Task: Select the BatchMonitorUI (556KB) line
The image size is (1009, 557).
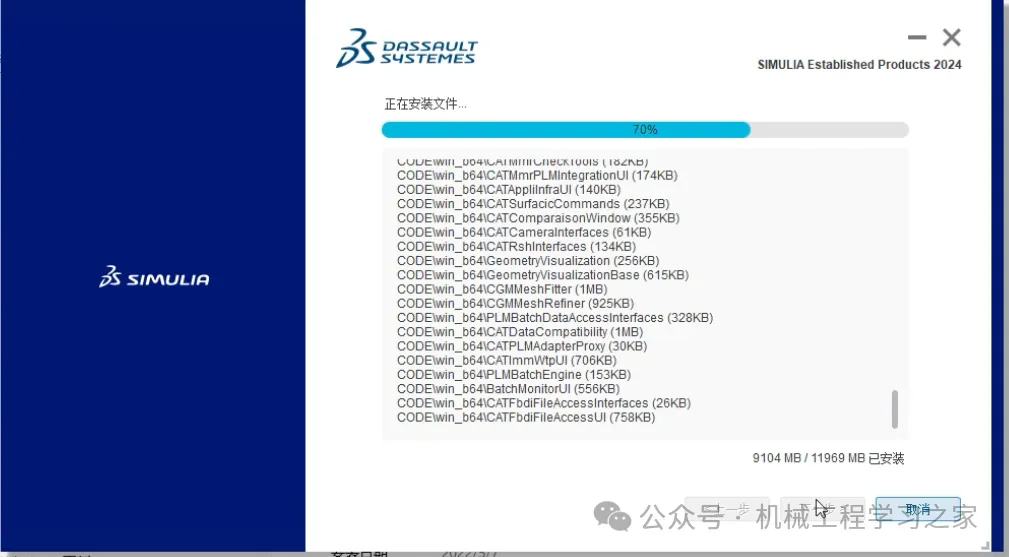Action: pos(508,388)
